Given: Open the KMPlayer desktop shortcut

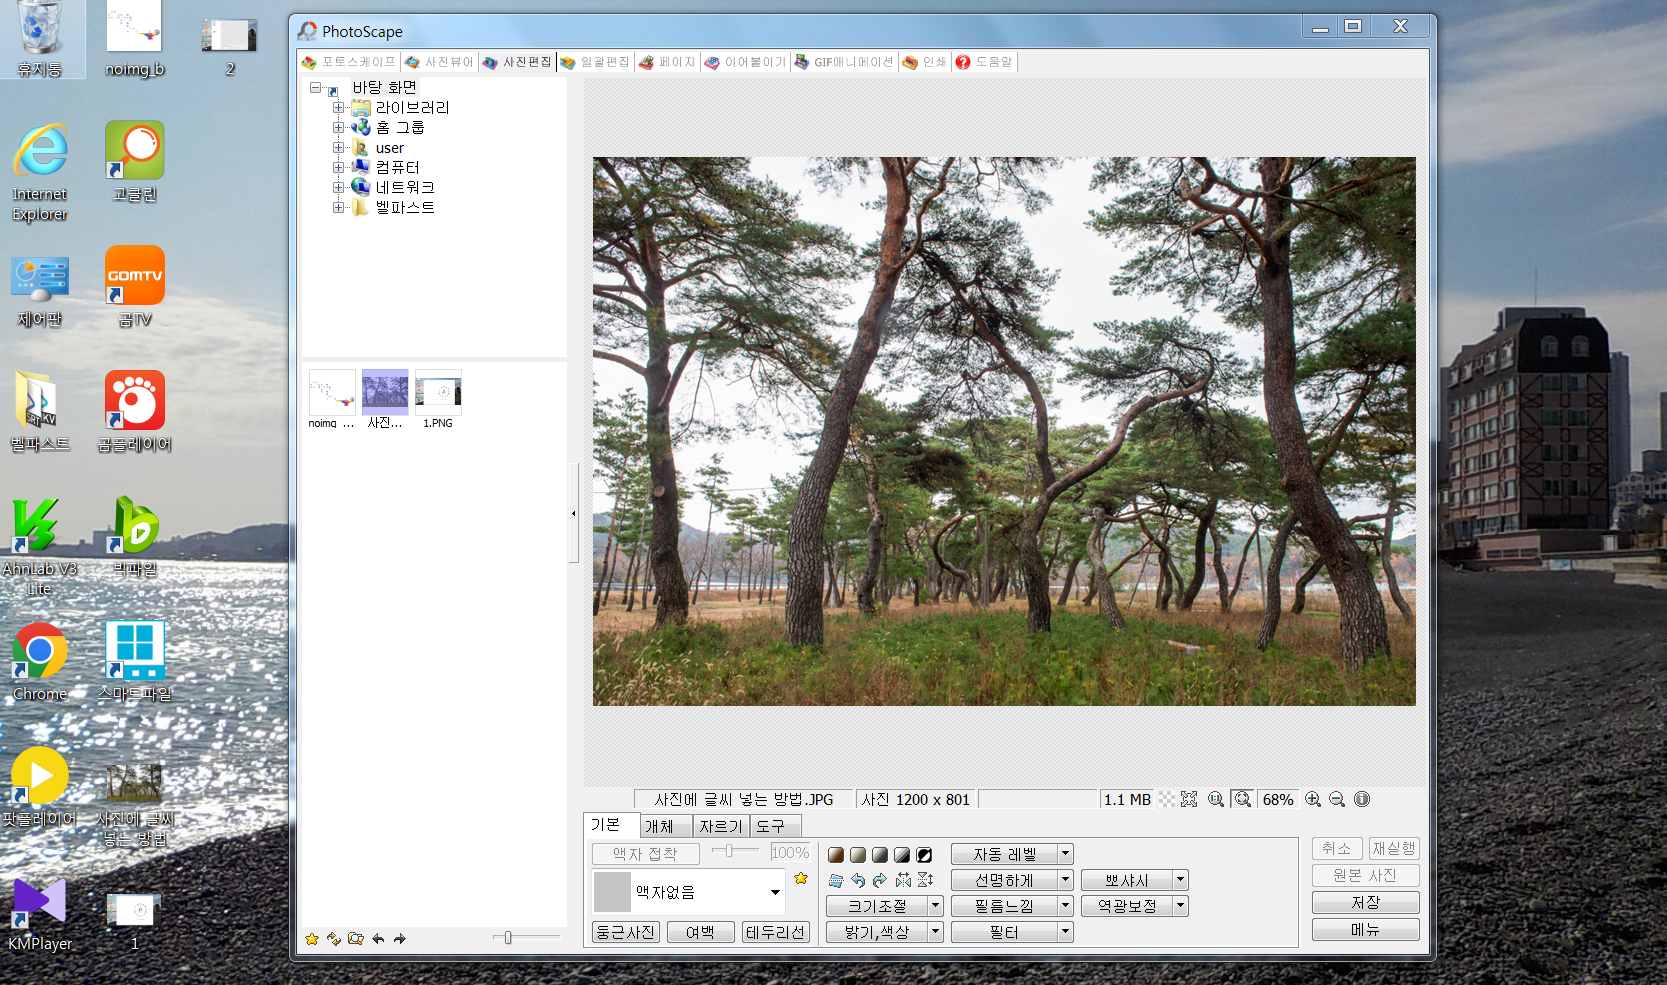Looking at the screenshot, I should click(x=40, y=914).
